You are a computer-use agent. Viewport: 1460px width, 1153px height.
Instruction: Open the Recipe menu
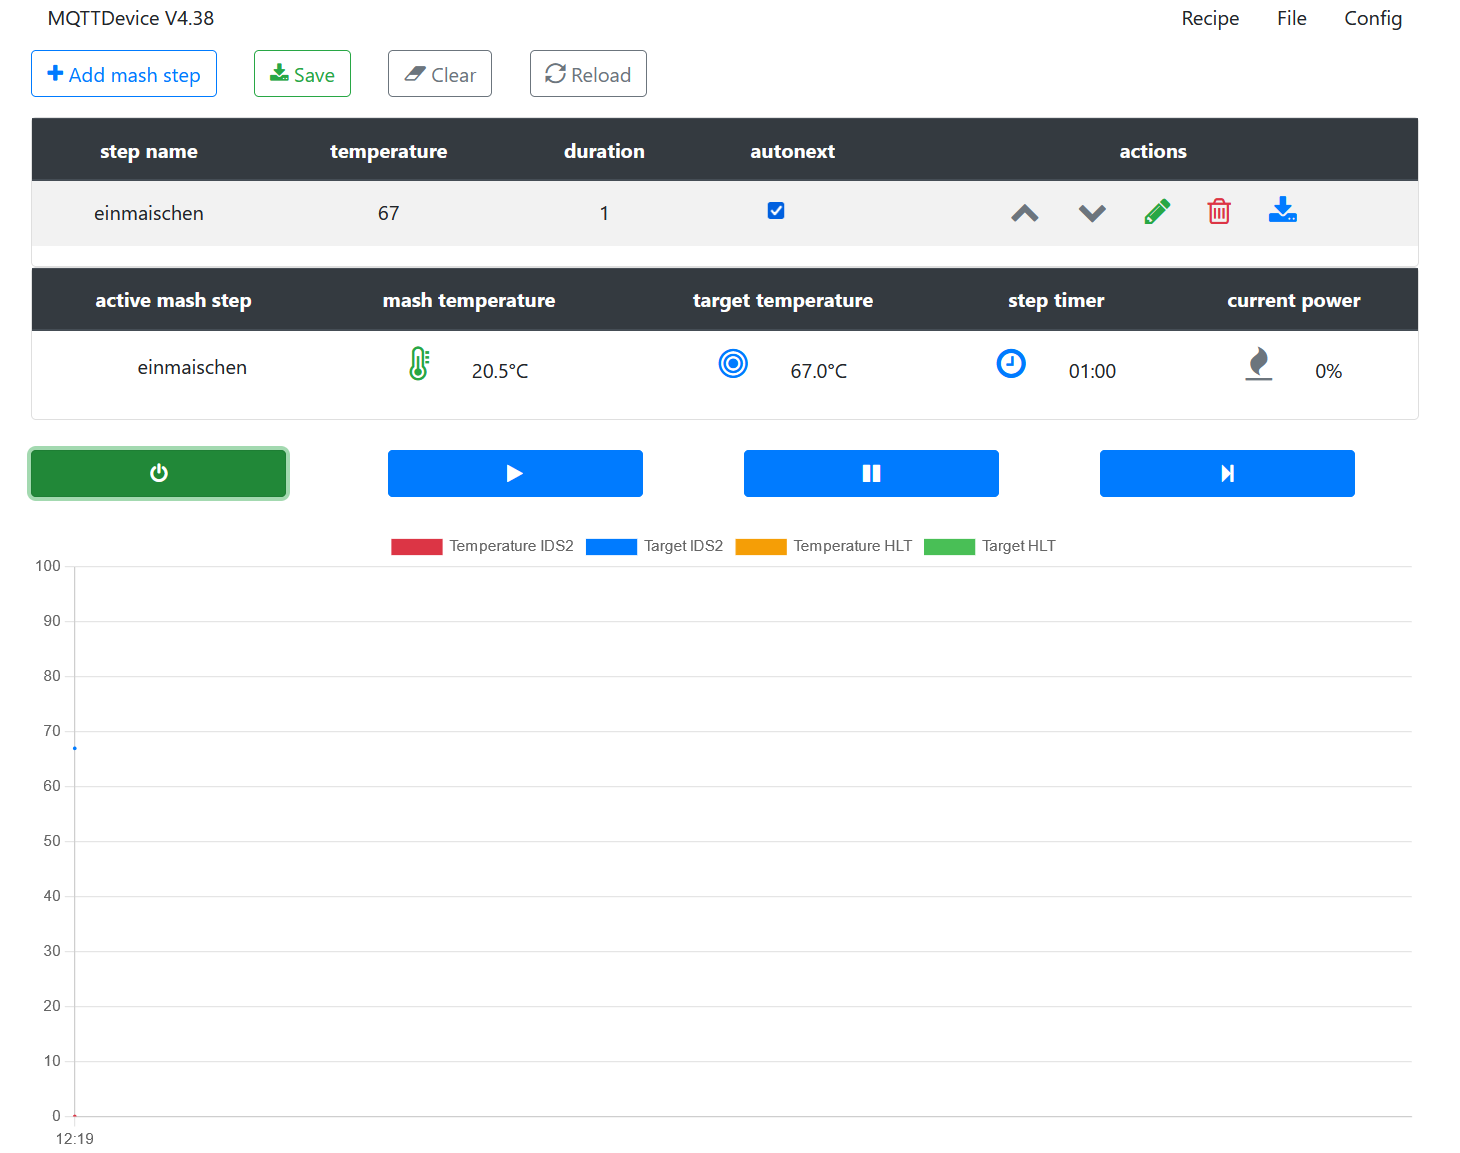[1210, 18]
